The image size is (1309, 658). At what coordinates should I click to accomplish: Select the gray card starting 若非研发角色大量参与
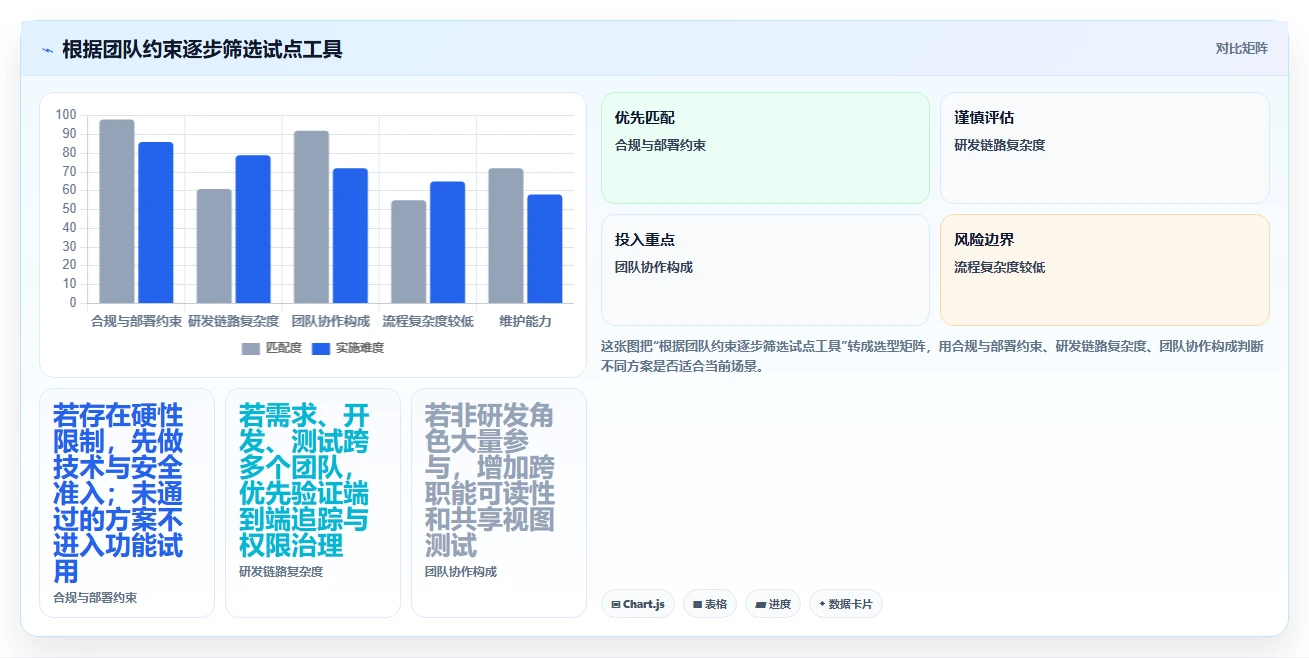coord(499,503)
